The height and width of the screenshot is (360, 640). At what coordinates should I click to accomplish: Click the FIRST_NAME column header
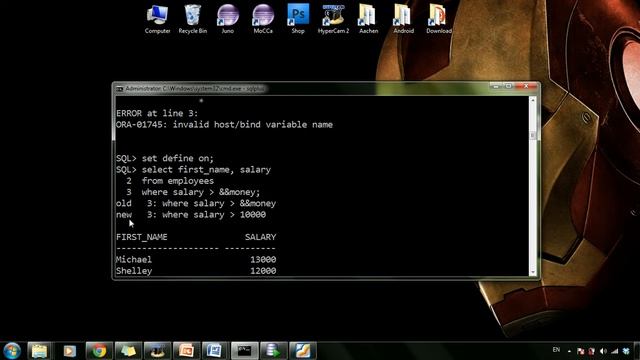point(142,237)
